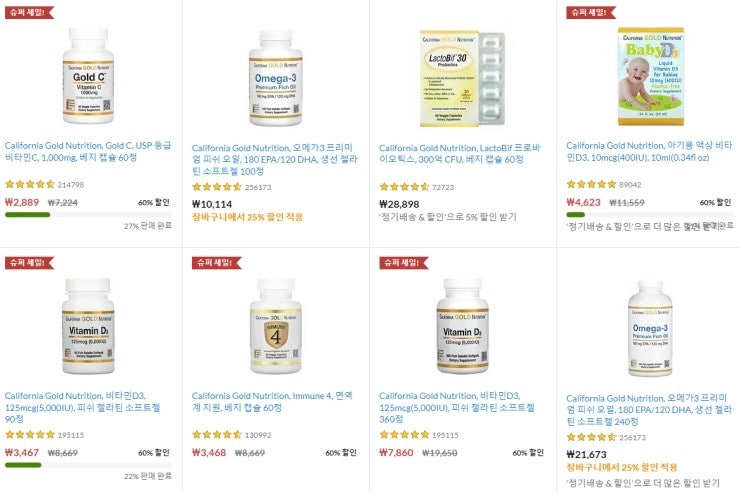
Task: Open the Gold C Vitamin C product image
Action: click(88, 75)
